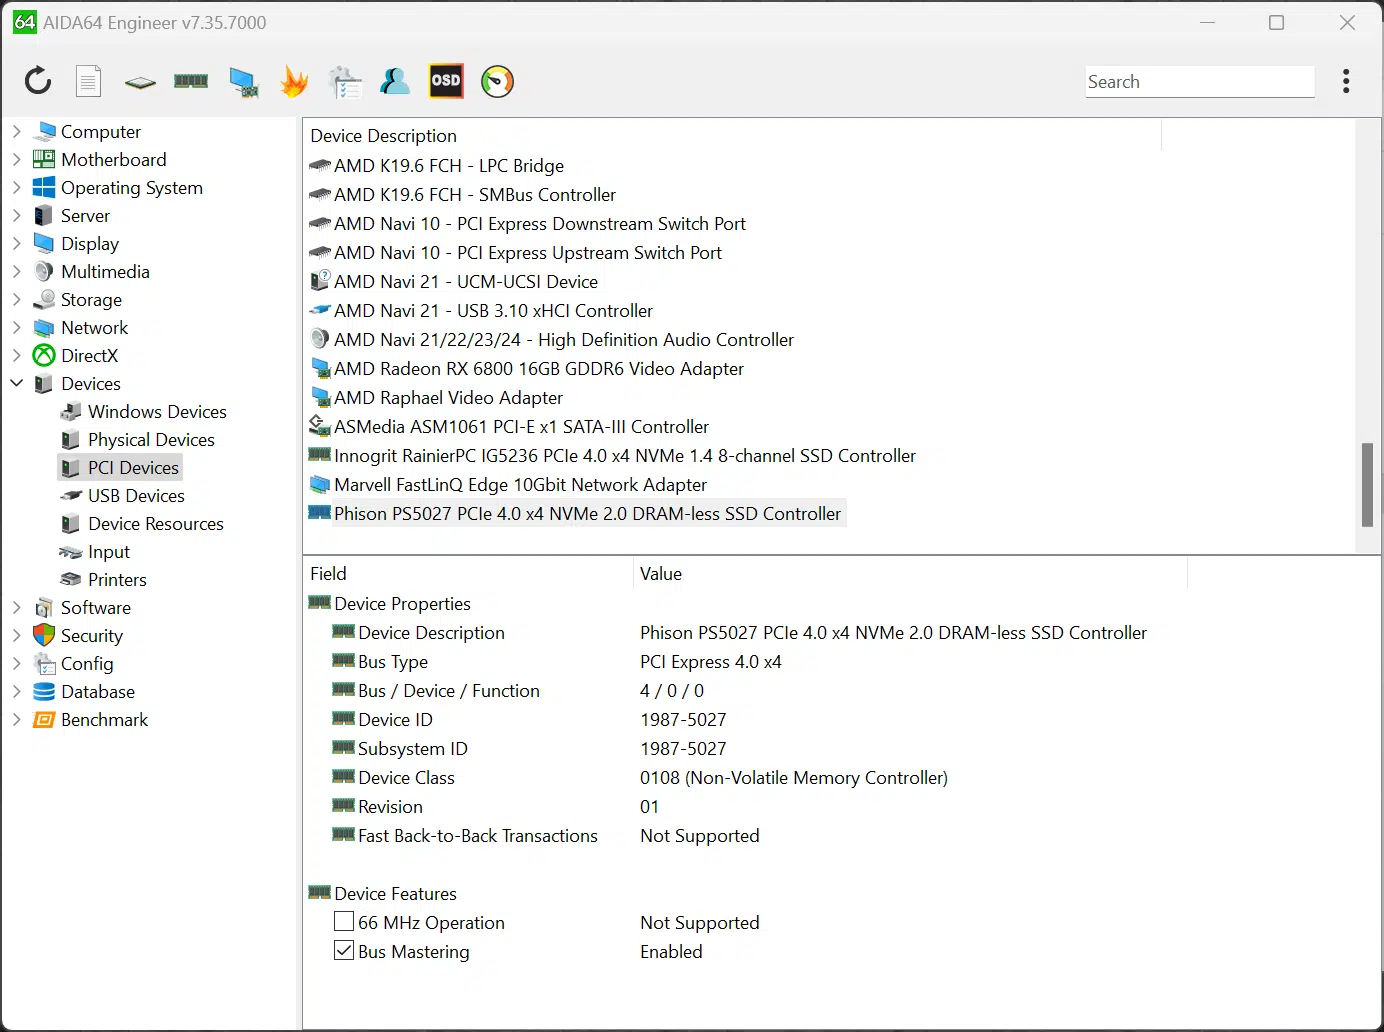The height and width of the screenshot is (1032, 1384).
Task: Open the flame System Stability Test icon
Action: coord(294,81)
